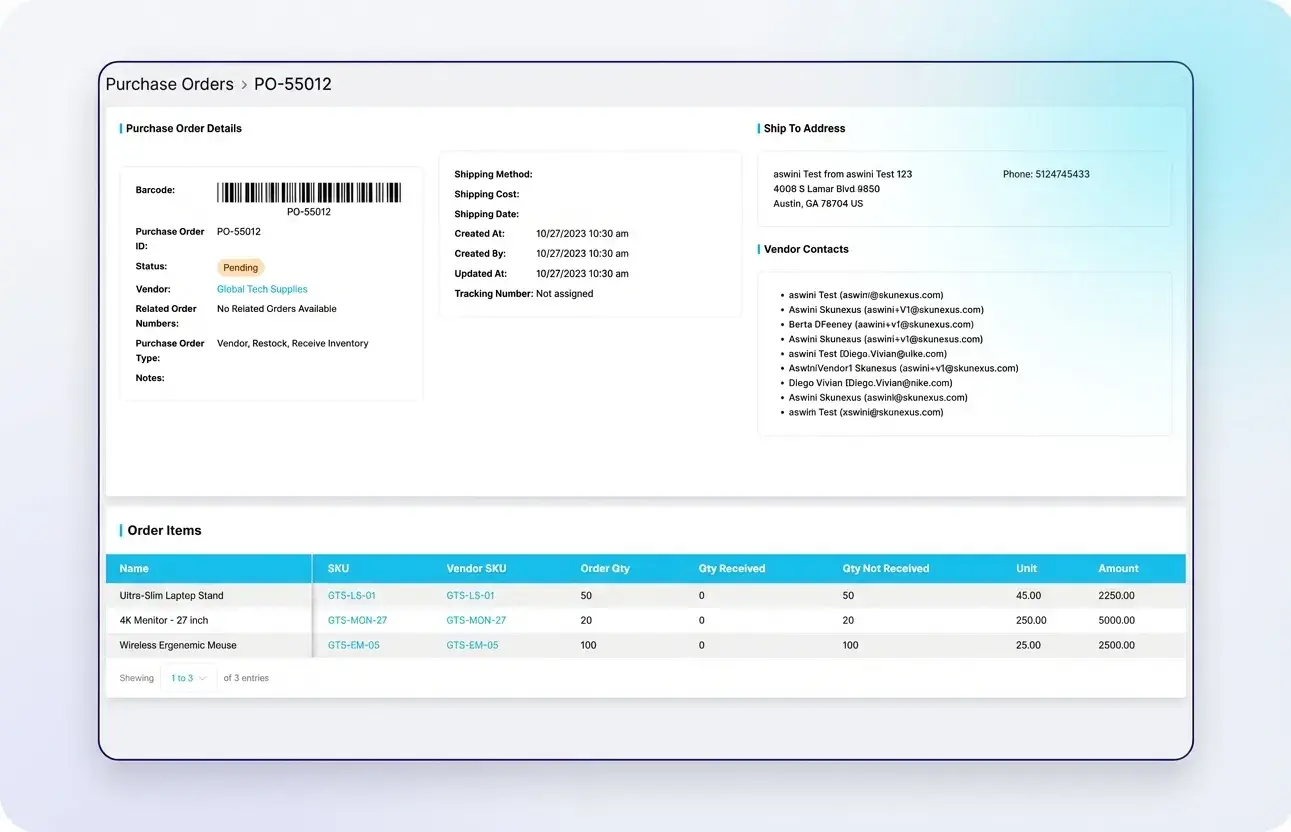Open the Global Tech Supplies vendor link
The height and width of the screenshot is (832, 1291).
(x=262, y=289)
